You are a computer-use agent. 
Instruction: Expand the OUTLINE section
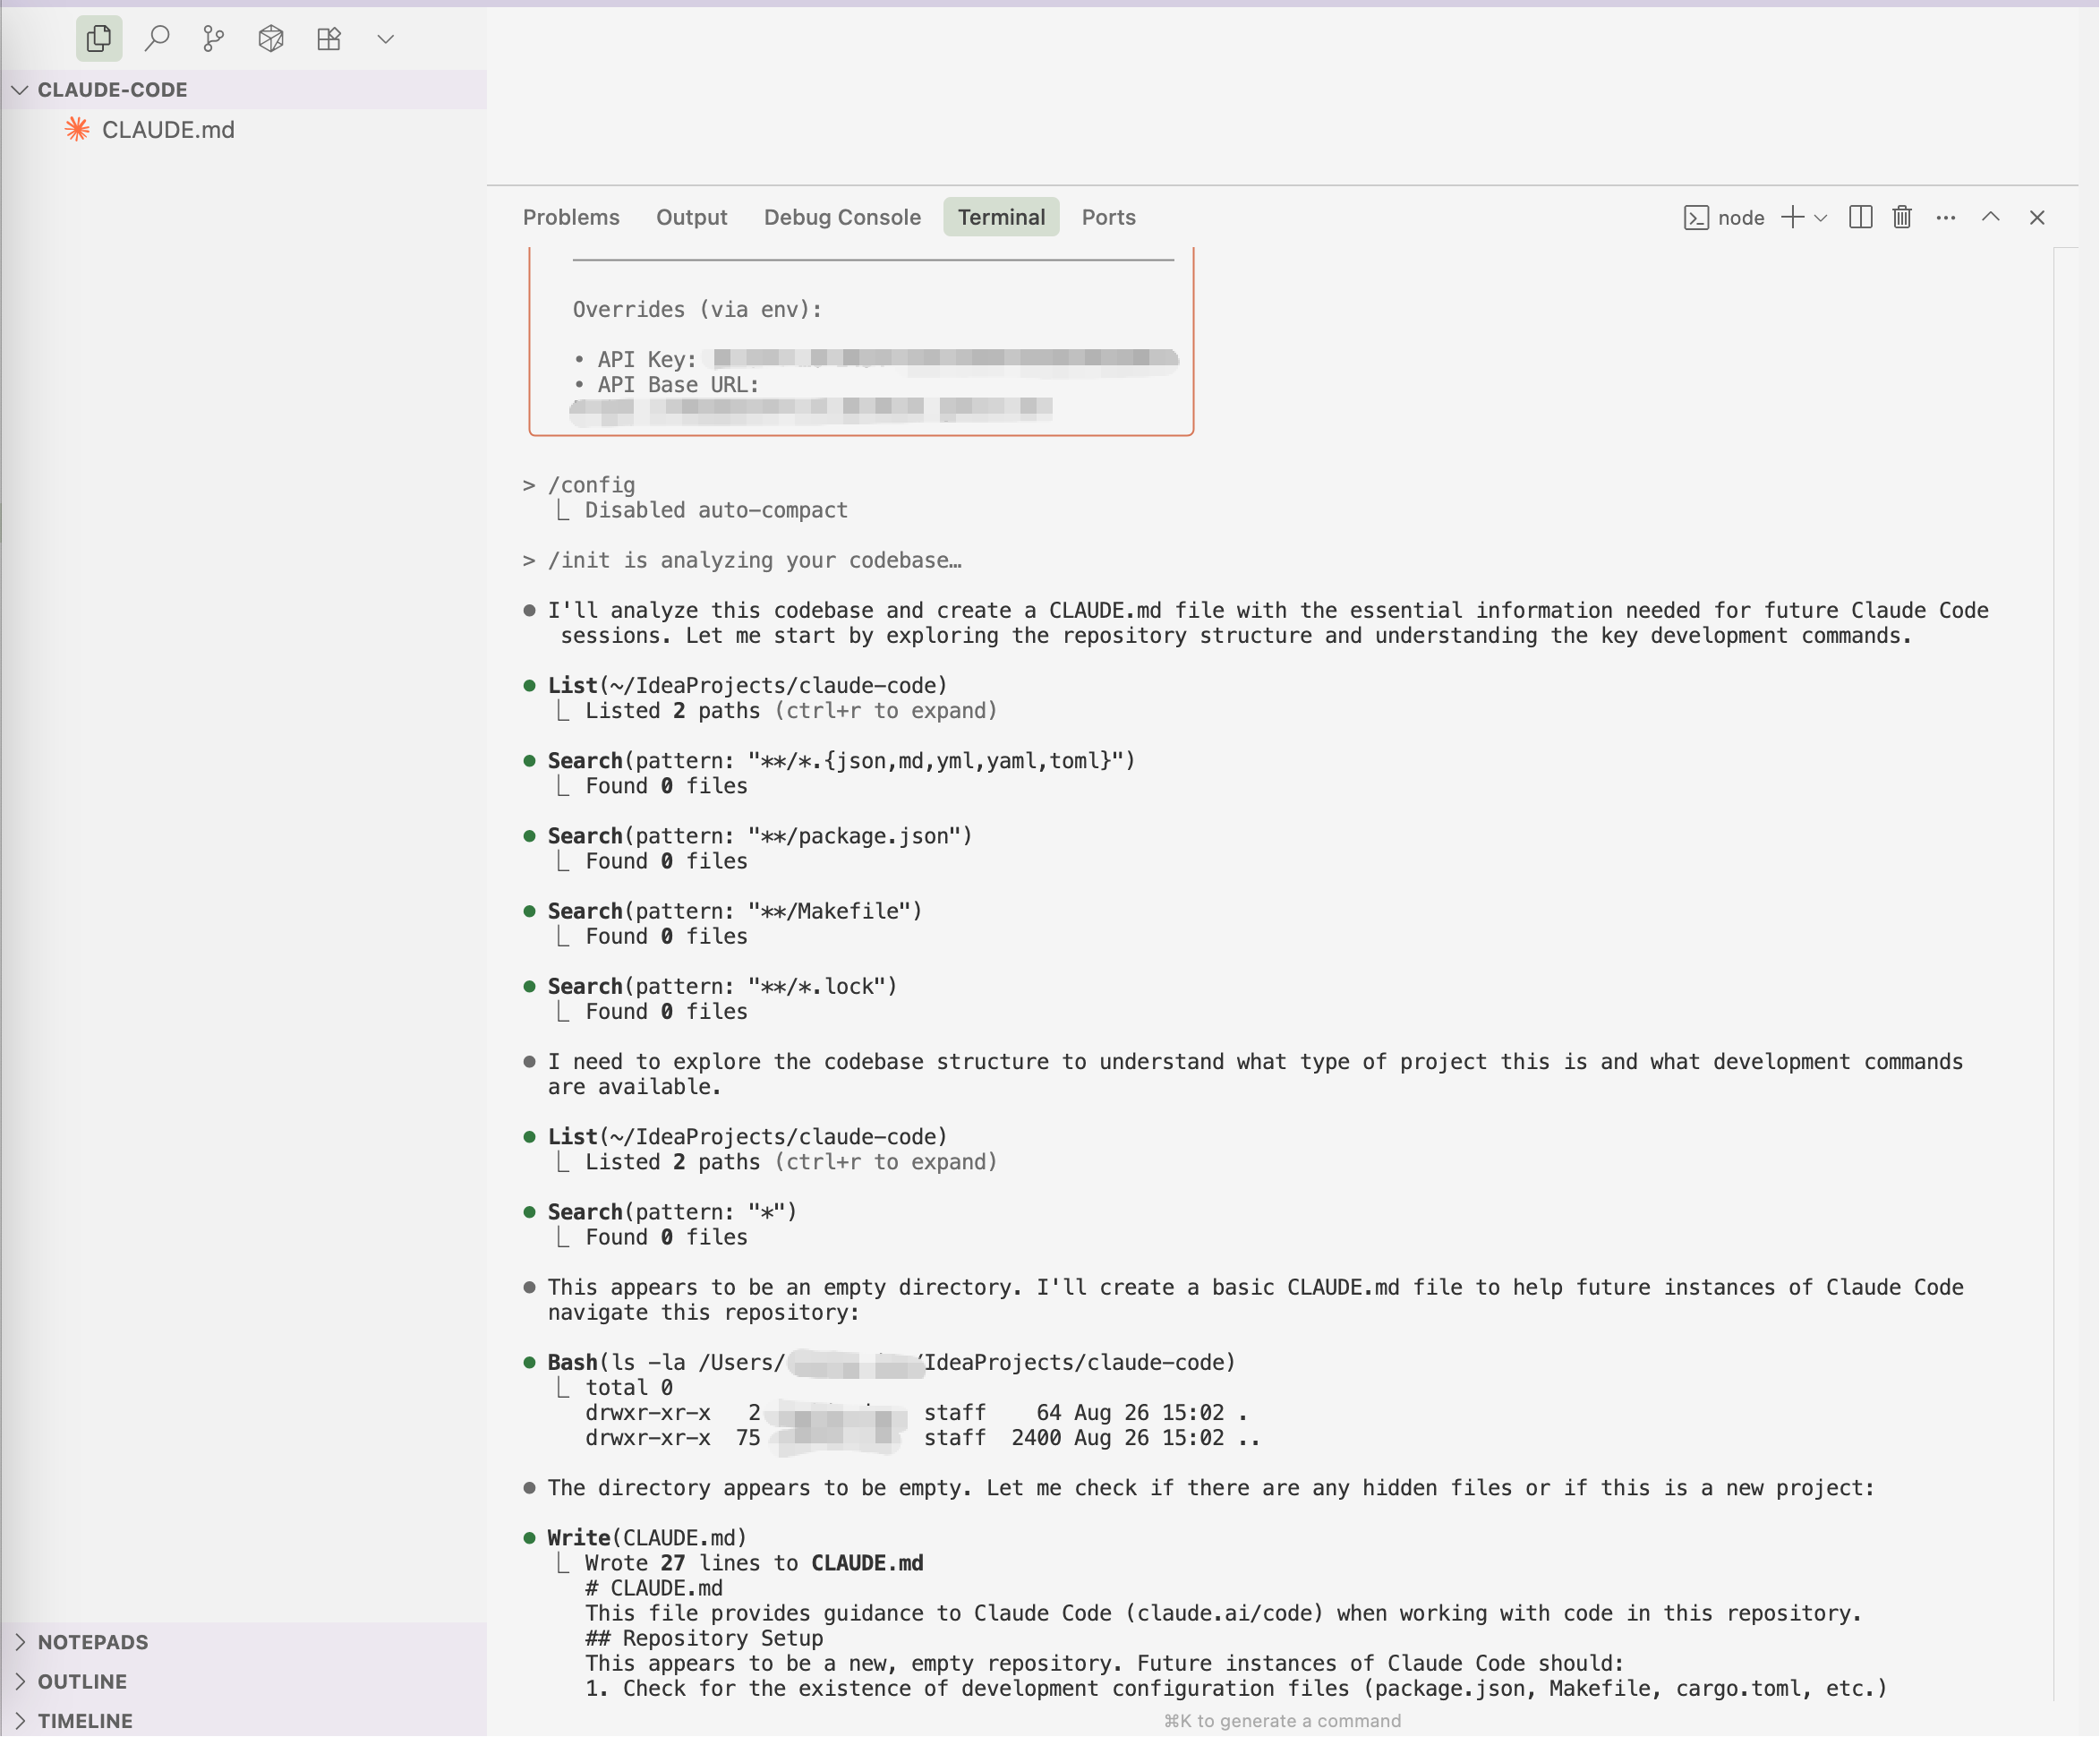point(243,1682)
